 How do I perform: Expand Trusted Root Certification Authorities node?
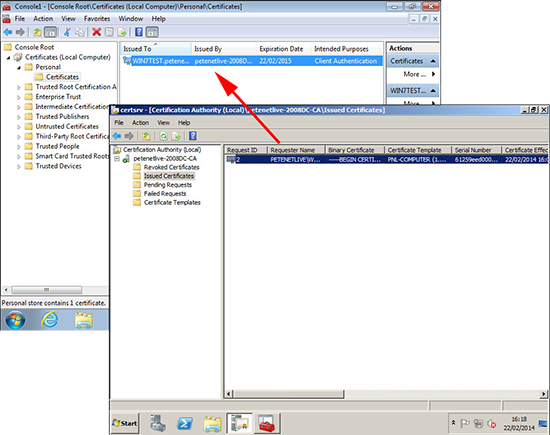tap(19, 87)
